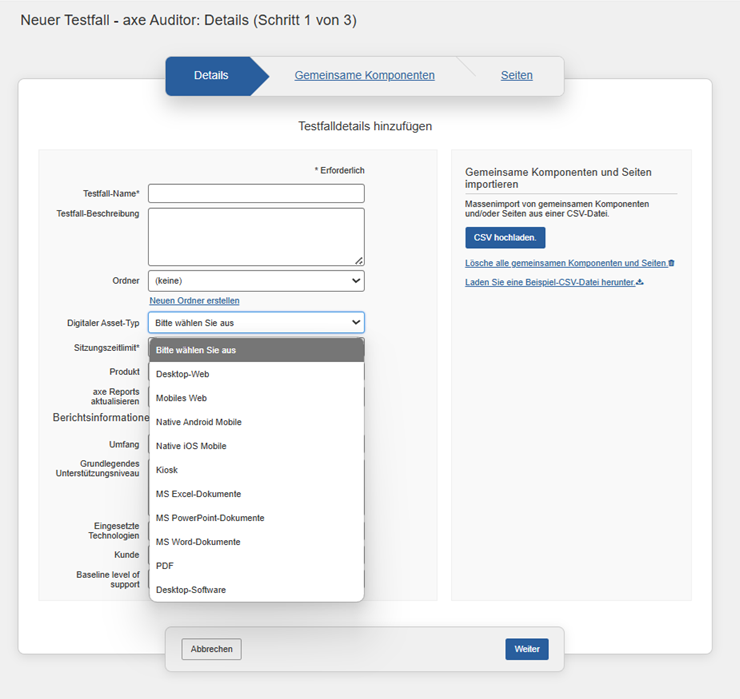The image size is (740, 699).
Task: Select MS PowerPoint-Dokumente option
Action: [x=210, y=518]
